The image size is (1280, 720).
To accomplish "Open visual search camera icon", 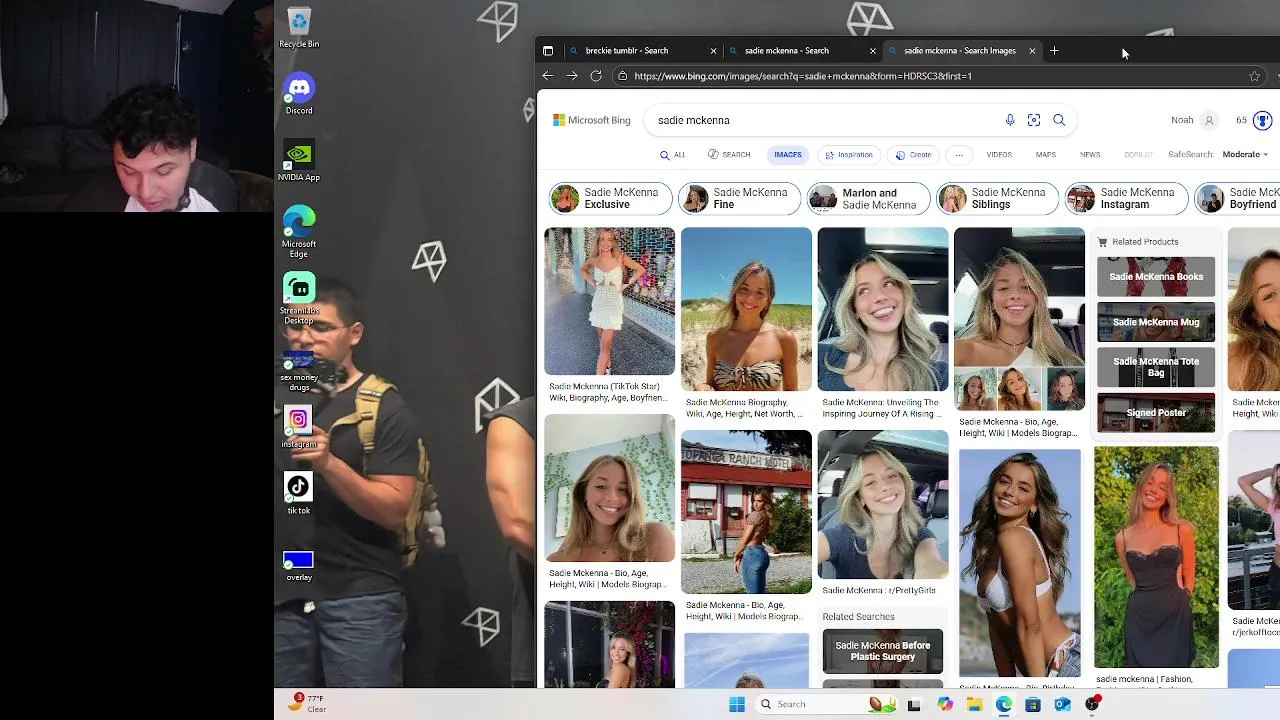I will [1034, 120].
